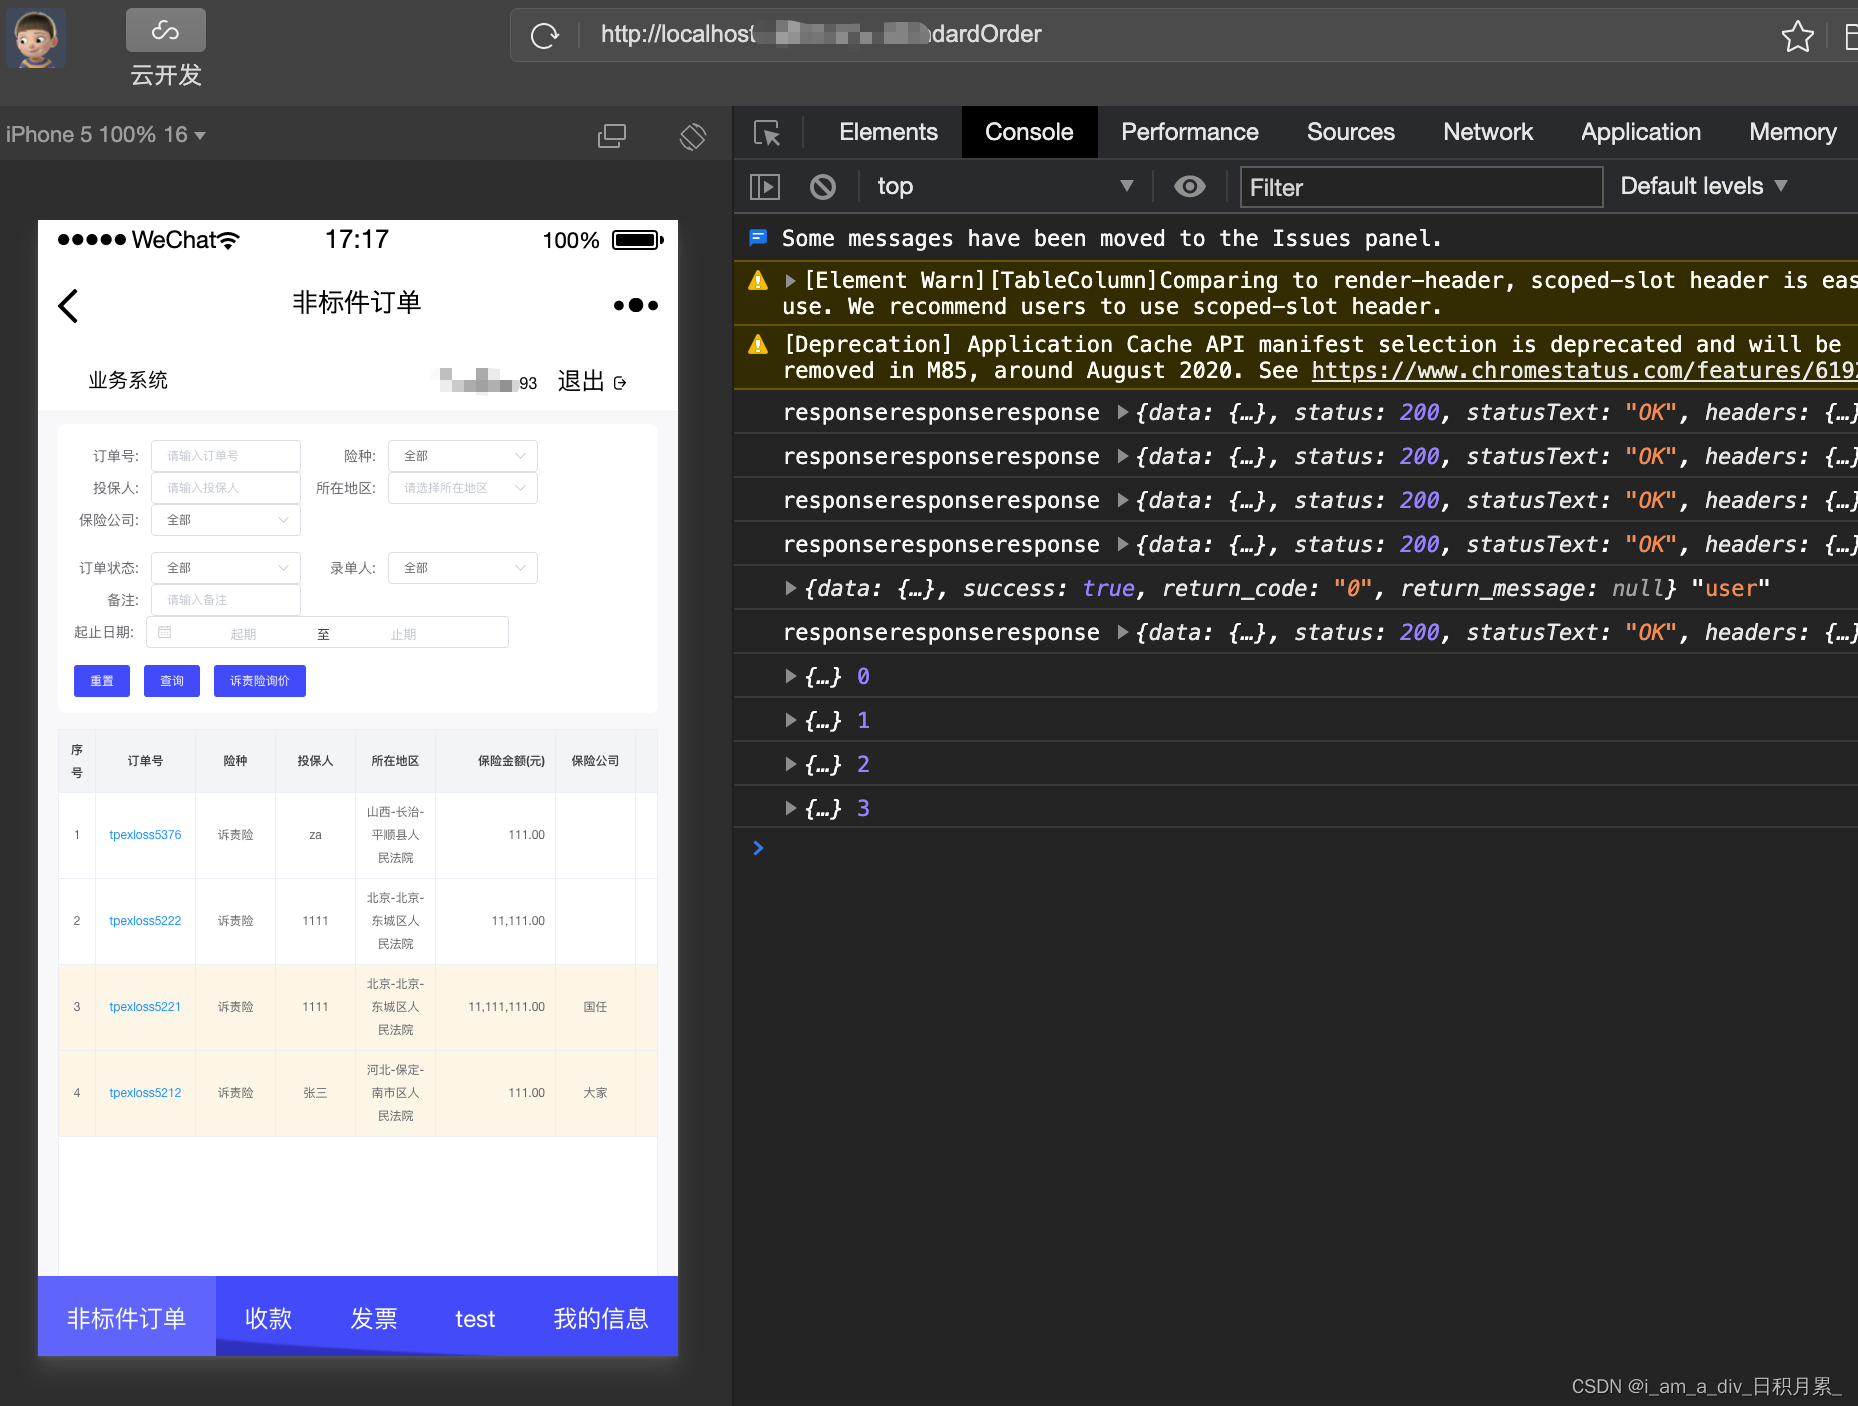
Task: Expand console object labeled 1
Action: coord(790,720)
